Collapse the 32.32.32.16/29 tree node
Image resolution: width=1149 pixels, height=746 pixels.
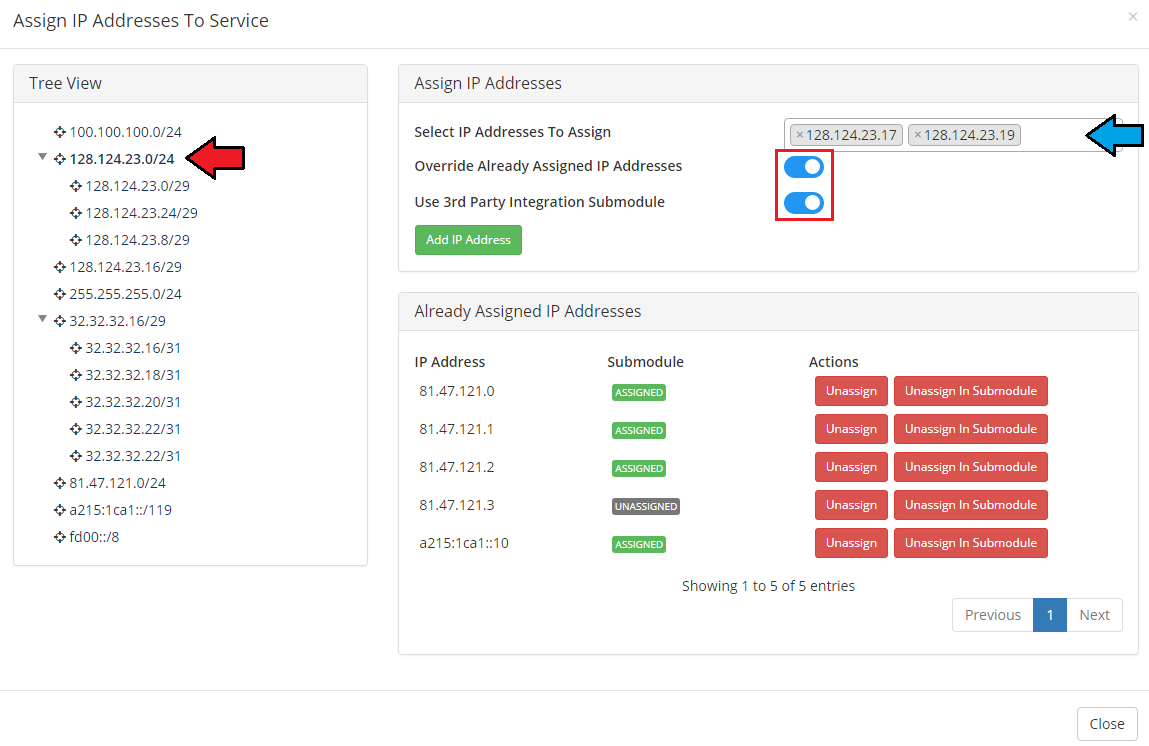click(43, 319)
